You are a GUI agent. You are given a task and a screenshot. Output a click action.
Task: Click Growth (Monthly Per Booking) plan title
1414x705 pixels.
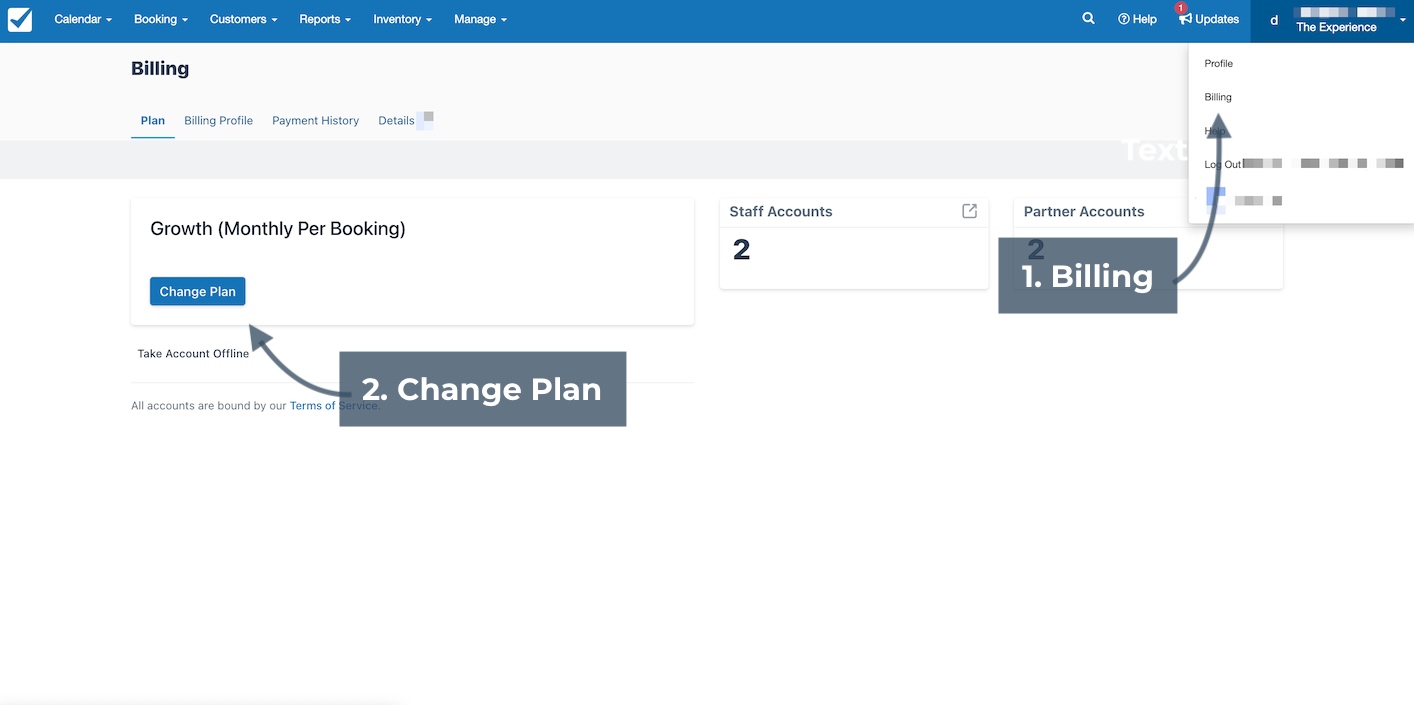pyautogui.click(x=278, y=228)
